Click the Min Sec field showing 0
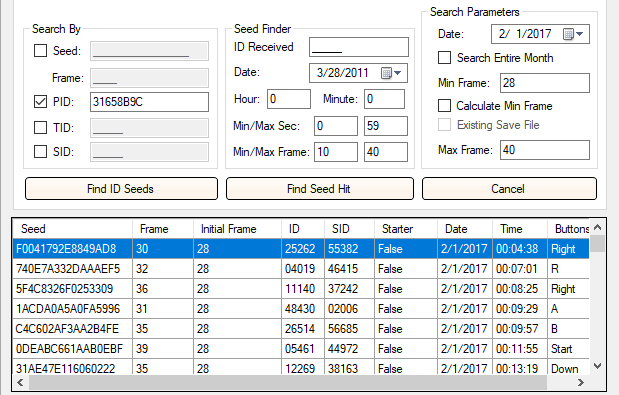619x395 pixels. click(x=336, y=126)
